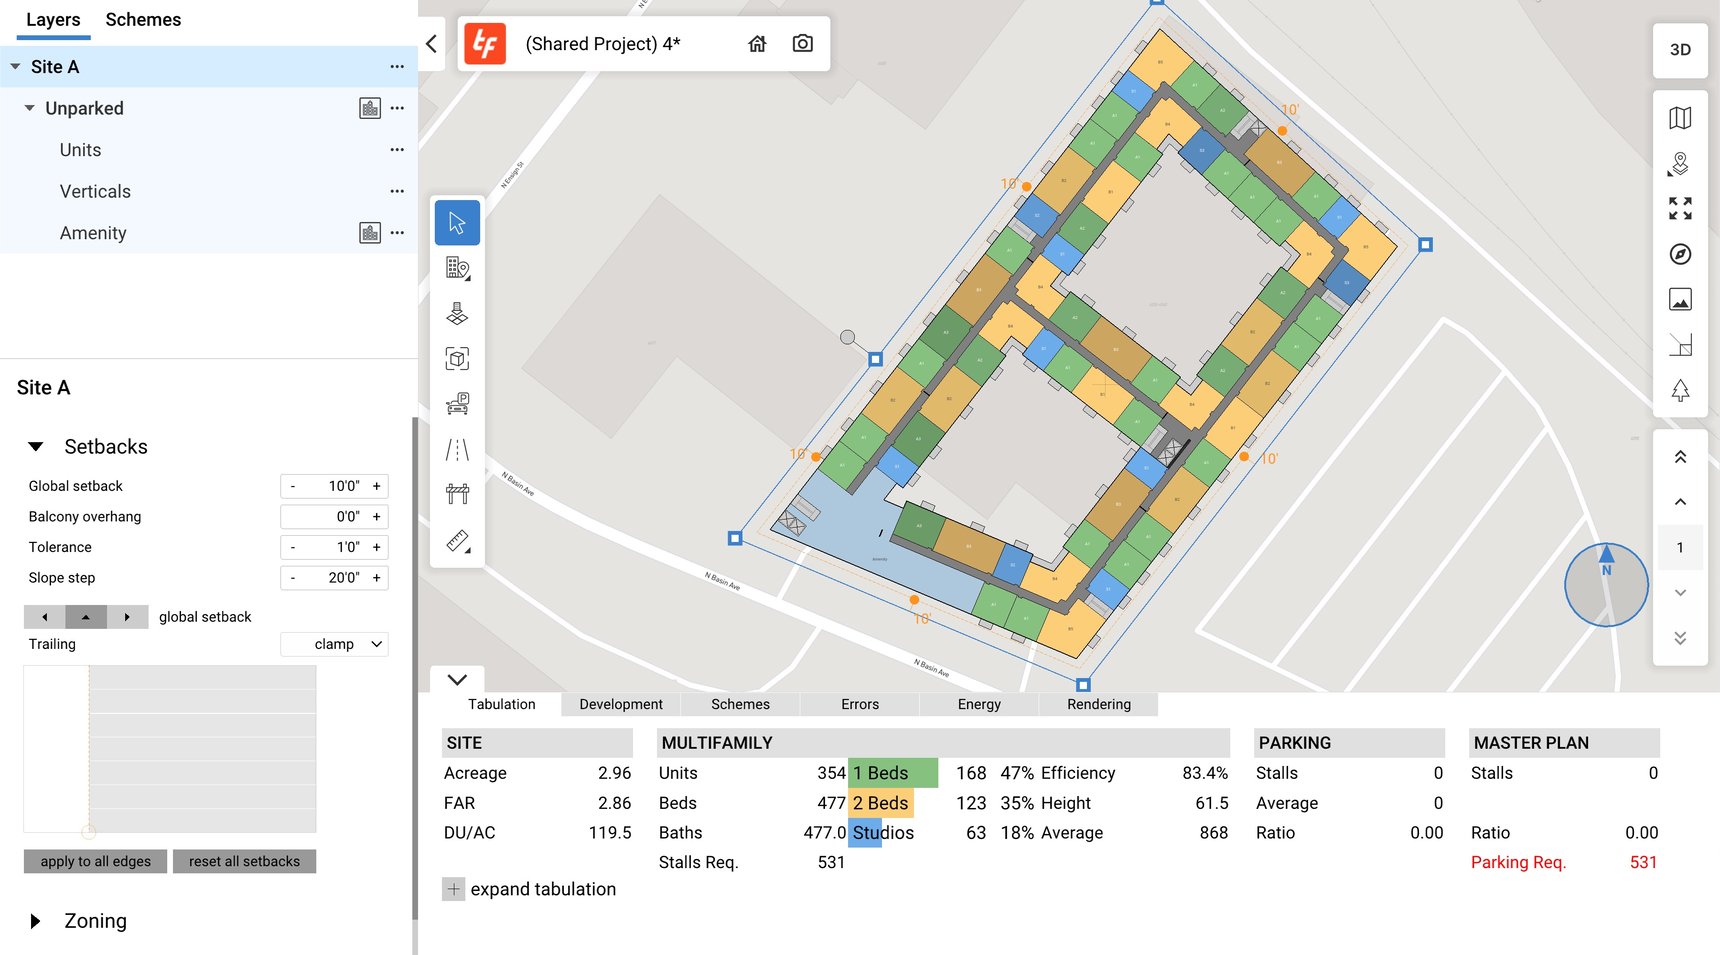Click the compass orientation icon

tap(1681, 254)
